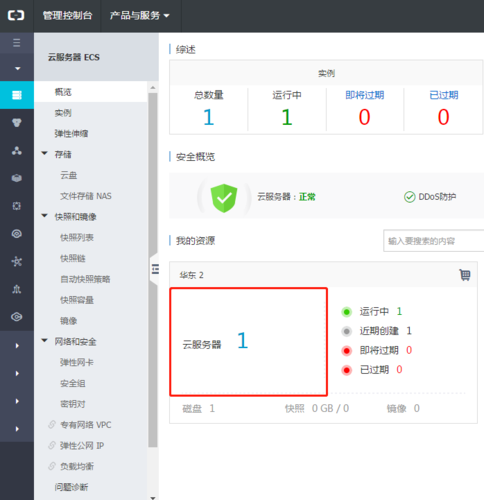Click the Alibaba Cloud logo icon

(16, 15)
